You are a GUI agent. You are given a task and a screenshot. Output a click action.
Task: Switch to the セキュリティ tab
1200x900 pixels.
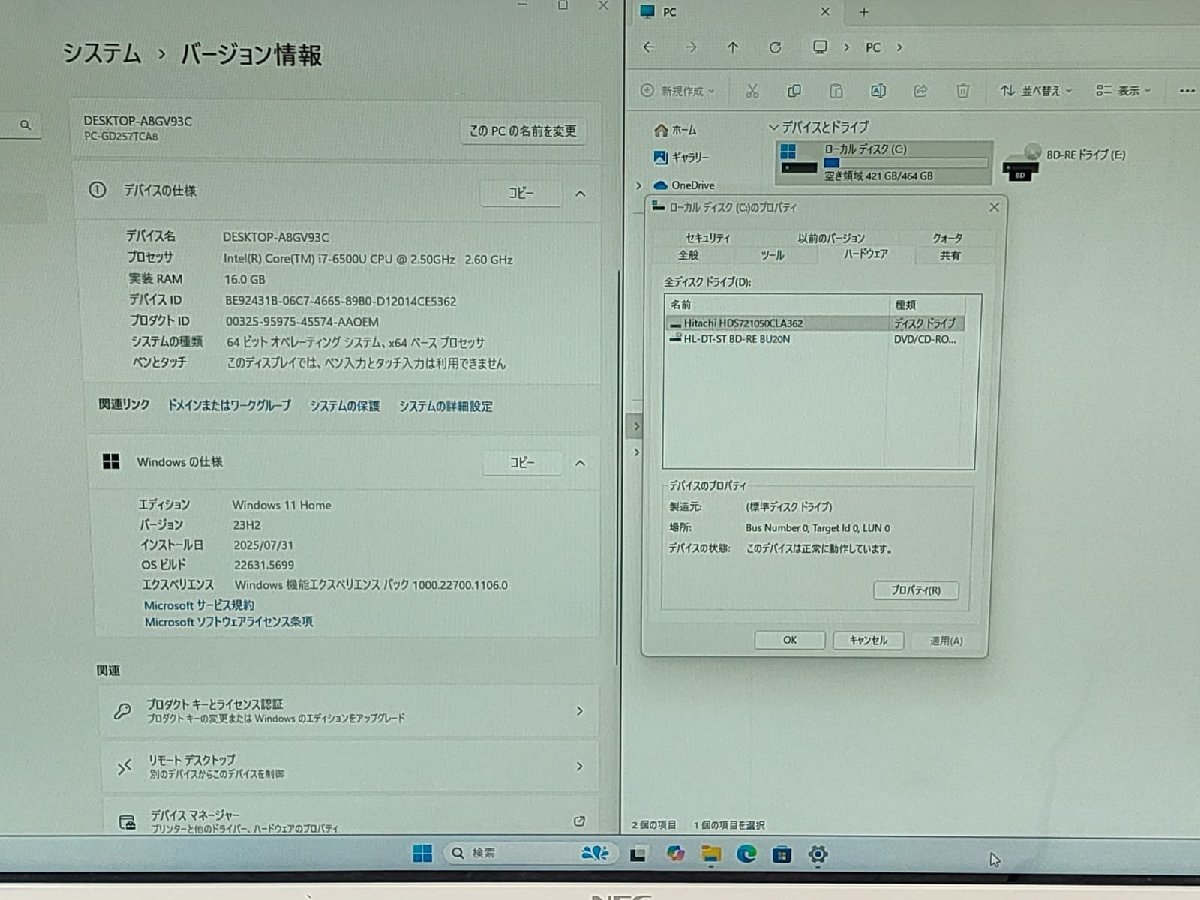point(708,238)
